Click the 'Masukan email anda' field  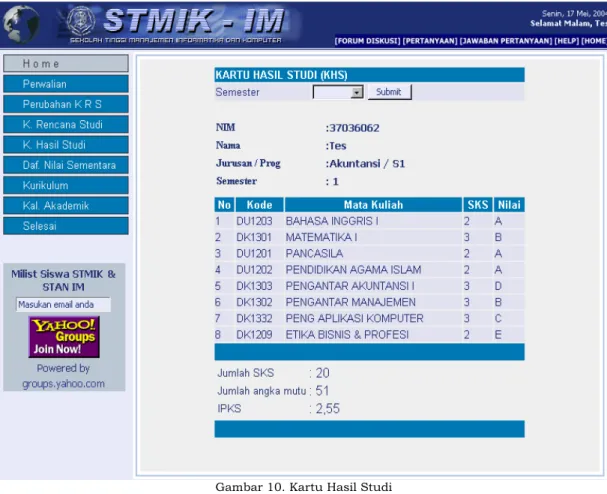(x=63, y=304)
